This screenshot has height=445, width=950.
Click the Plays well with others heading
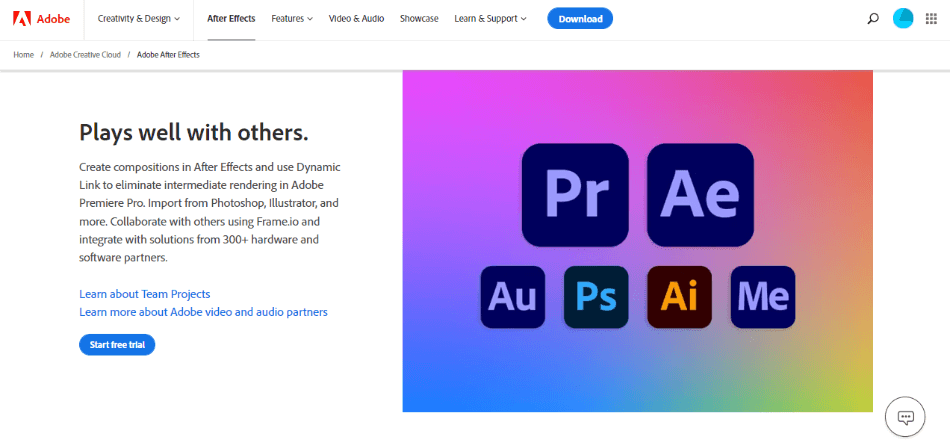pyautogui.click(x=194, y=132)
